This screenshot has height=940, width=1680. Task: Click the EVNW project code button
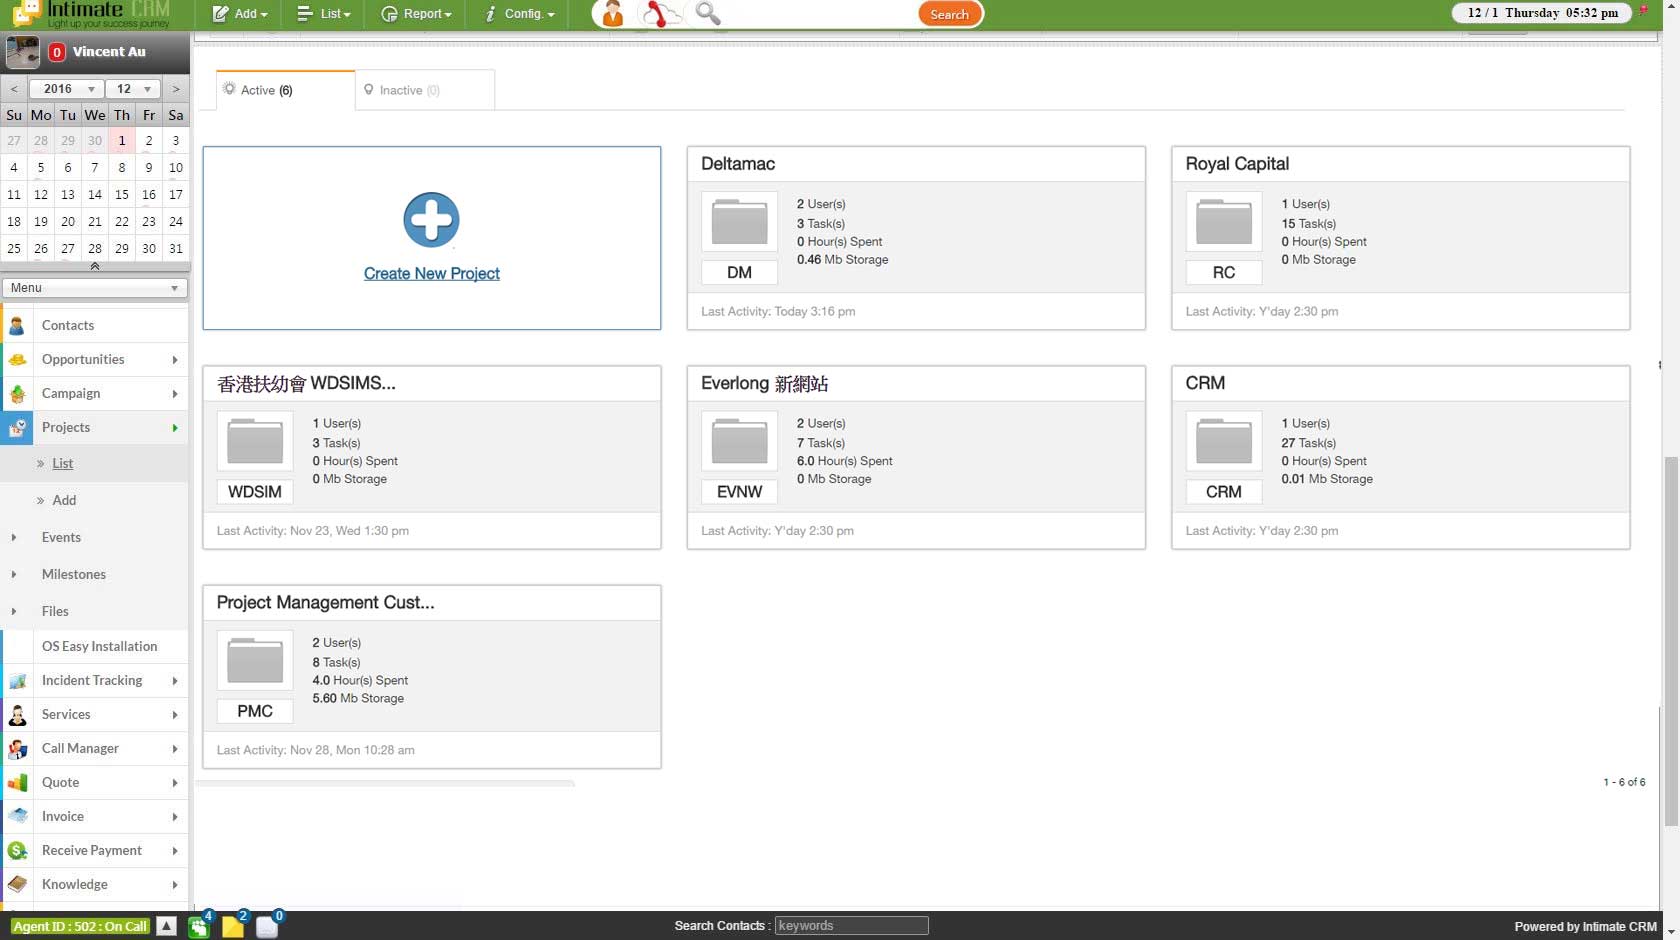tap(739, 492)
